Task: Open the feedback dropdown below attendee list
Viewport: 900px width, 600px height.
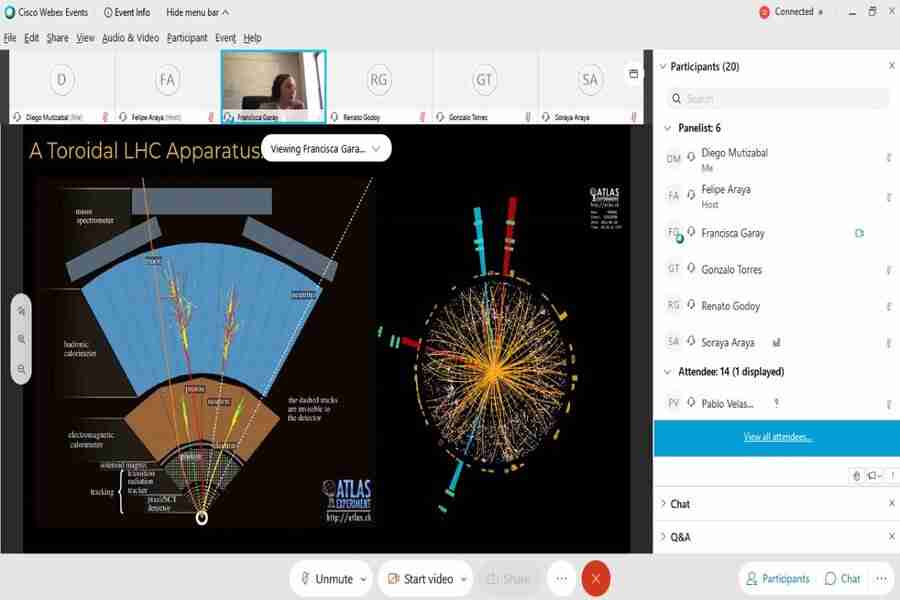Action: click(x=875, y=475)
